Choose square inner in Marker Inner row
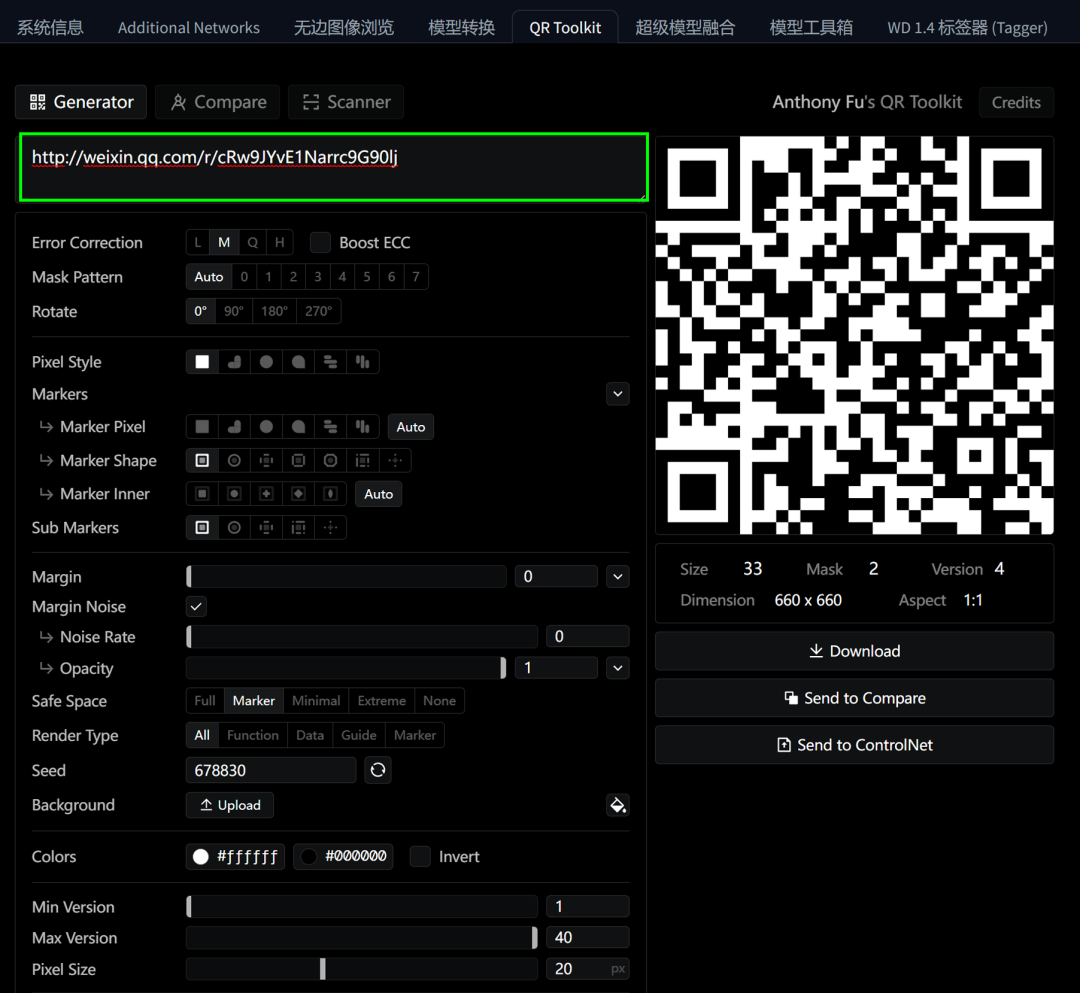Viewport: 1080px width, 993px height. tap(202, 494)
